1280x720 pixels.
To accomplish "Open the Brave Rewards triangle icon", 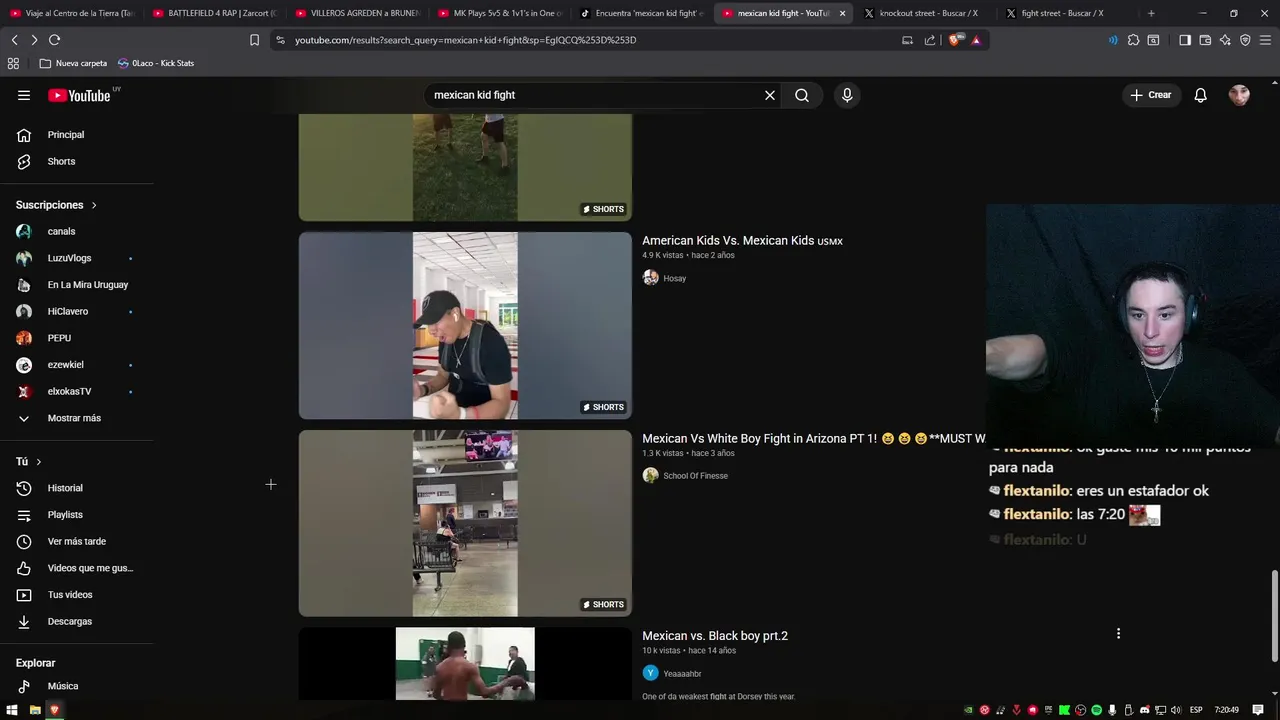I will [x=976, y=40].
